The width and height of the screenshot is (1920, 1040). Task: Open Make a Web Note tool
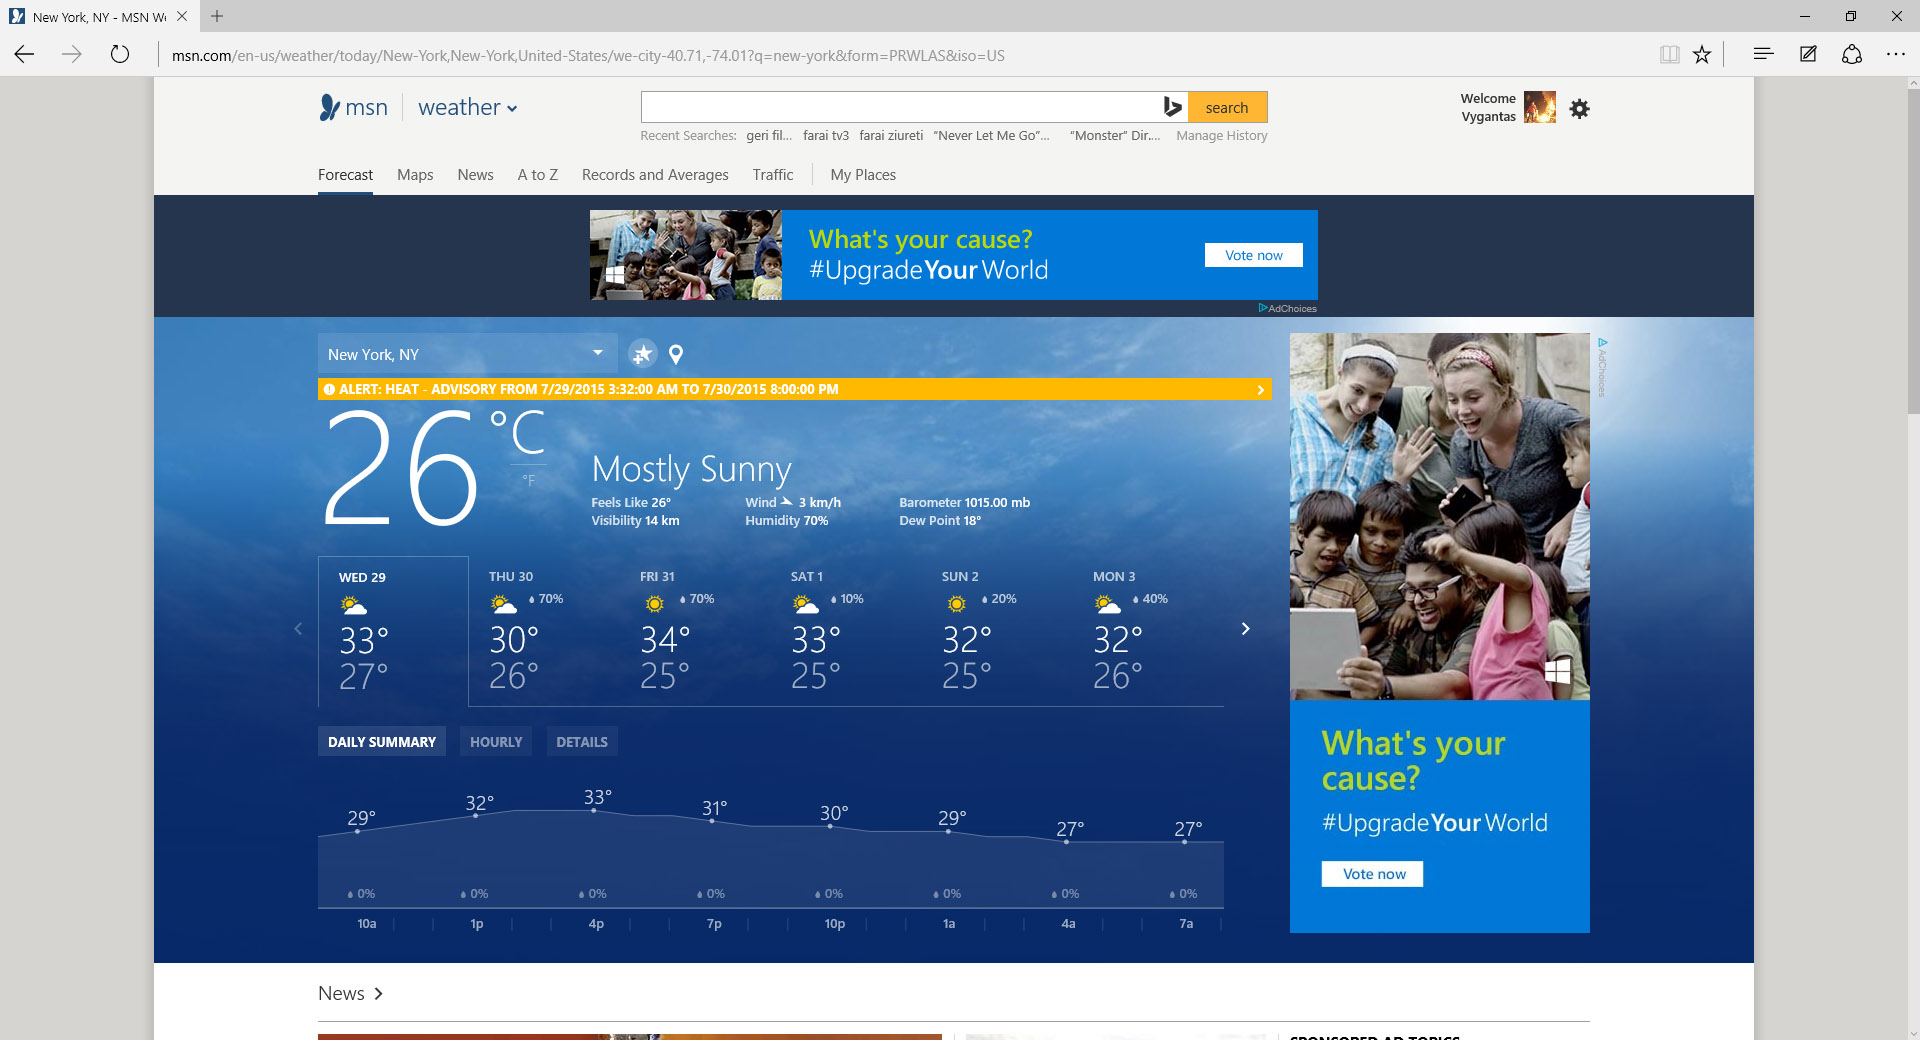click(x=1808, y=55)
